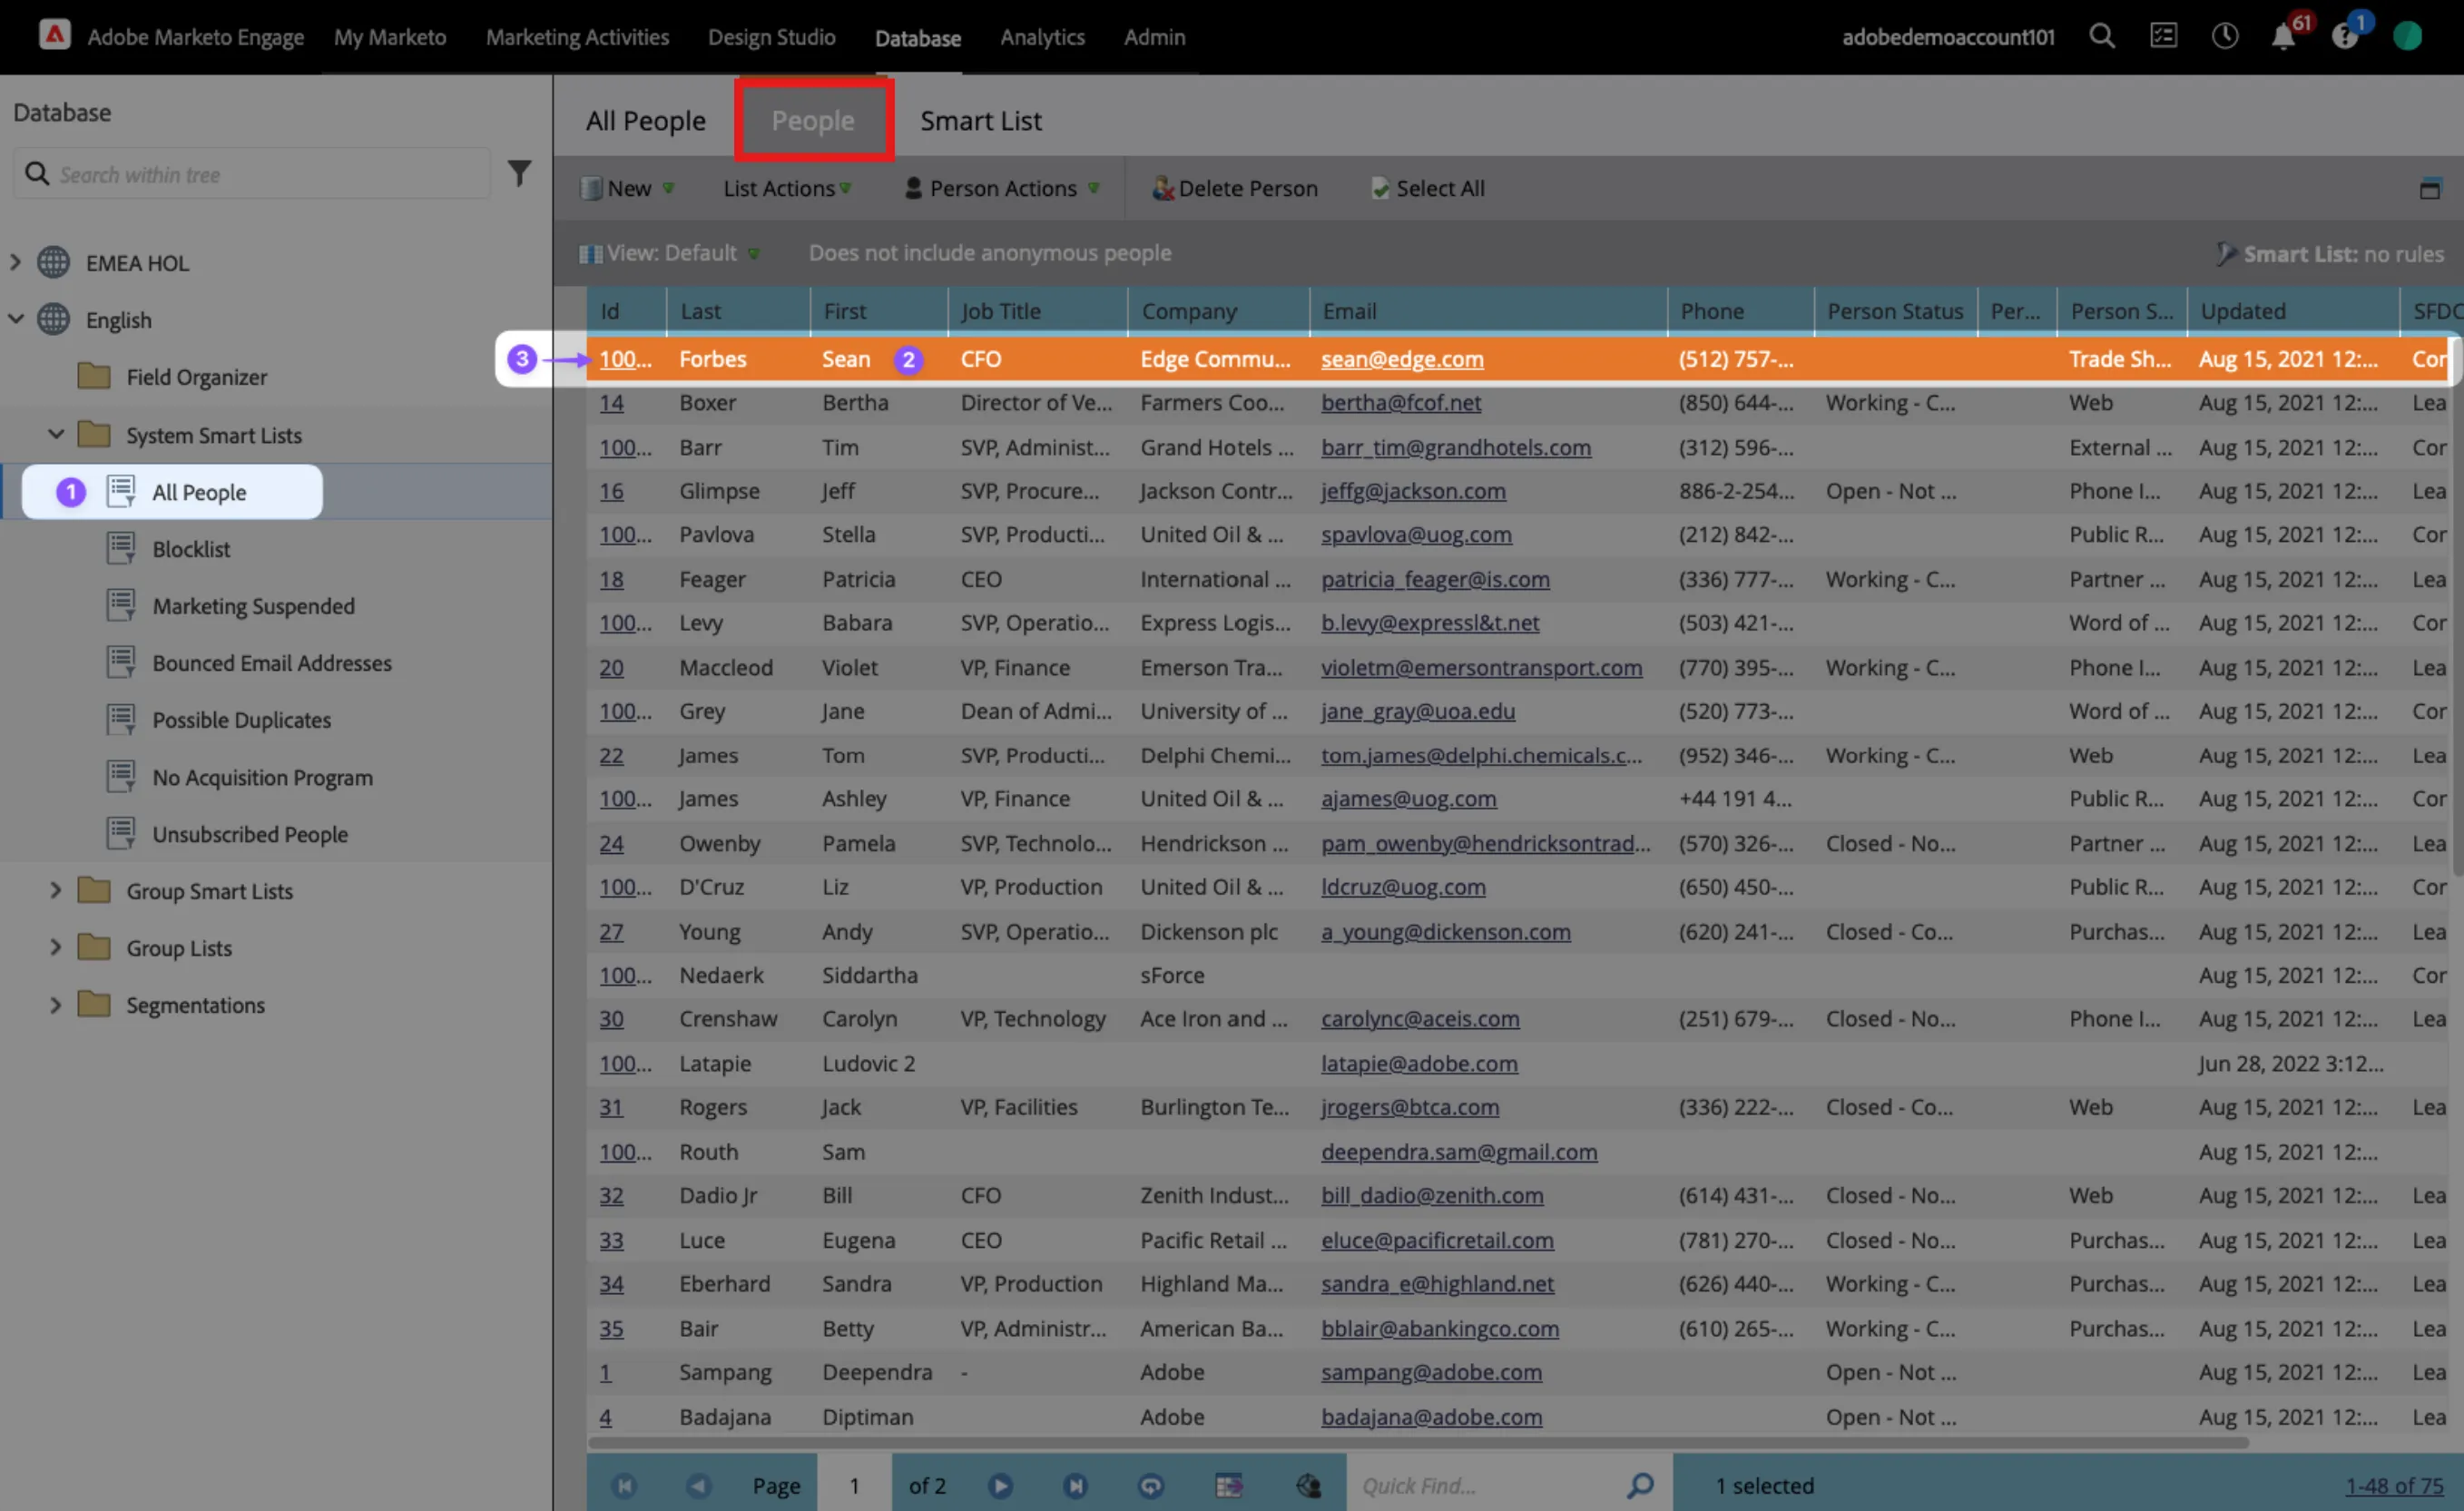Select the Blocklist smart list
This screenshot has height=1511, width=2464.
(x=190, y=549)
